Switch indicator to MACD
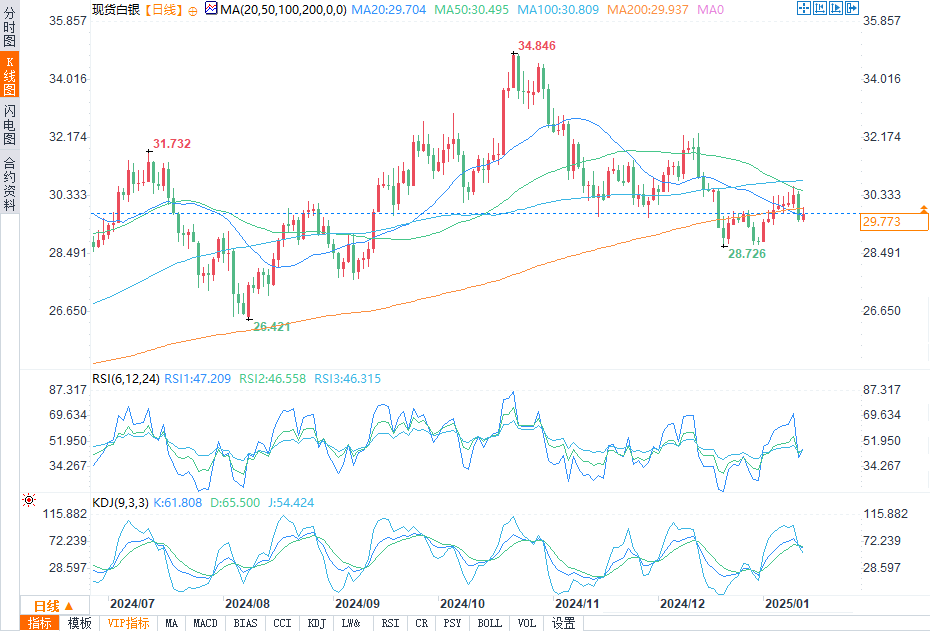Viewport: 930px width, 631px height. 205,623
